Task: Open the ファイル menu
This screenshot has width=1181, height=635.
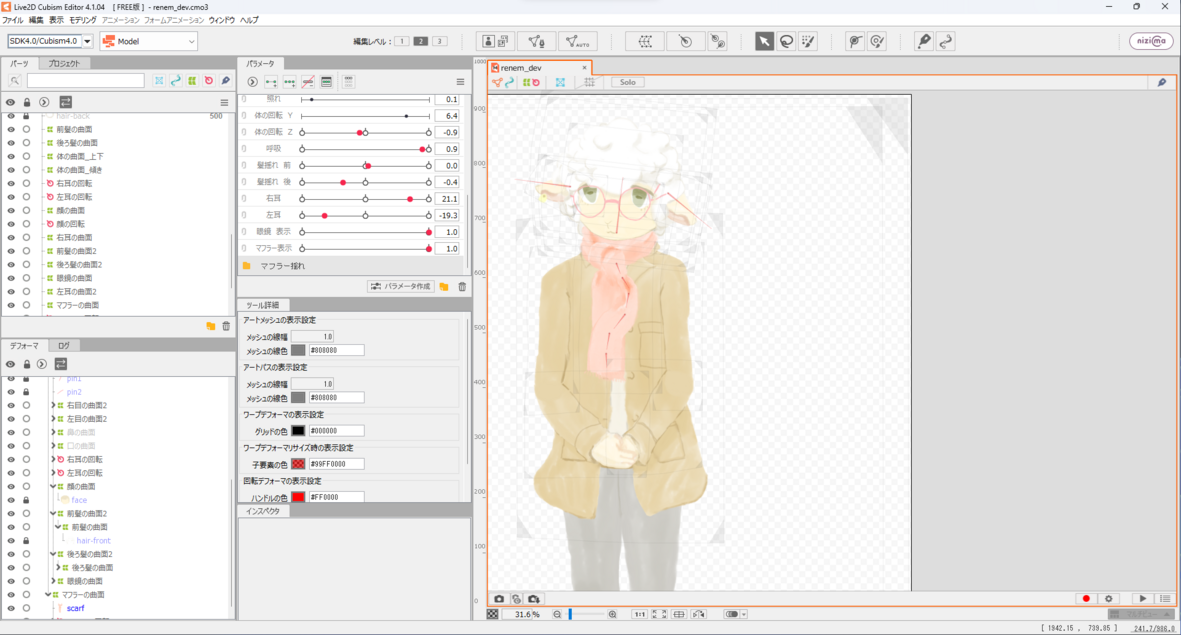Action: click(x=13, y=20)
